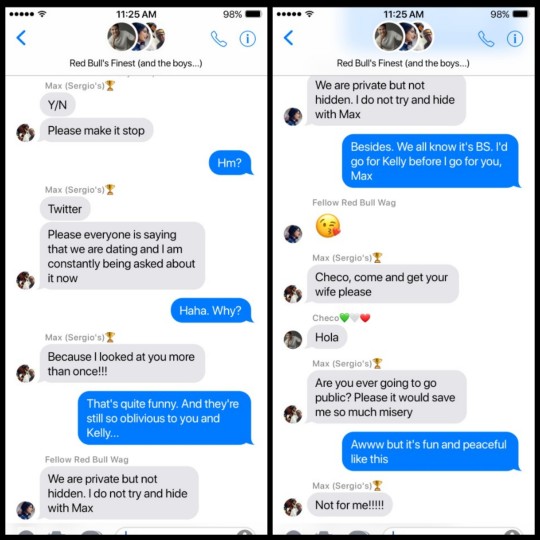Tap Checo's avatar next to Hola
Image resolution: width=540 pixels, height=540 pixels.
point(293,340)
